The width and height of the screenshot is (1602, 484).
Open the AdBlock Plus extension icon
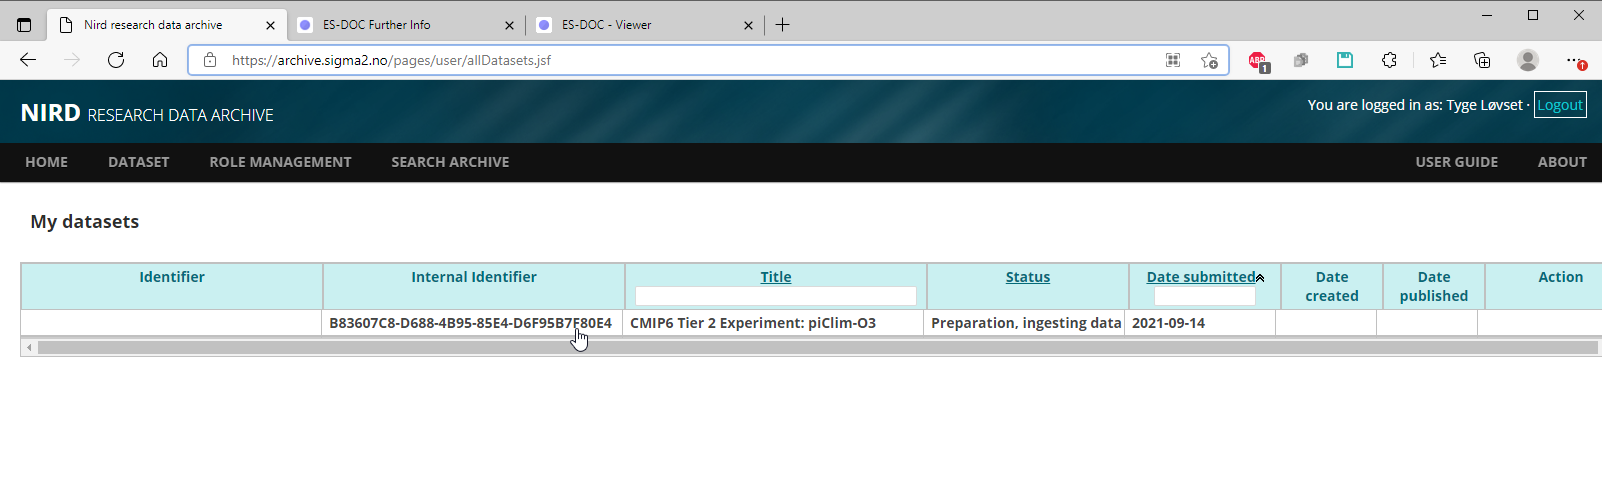pos(1257,60)
